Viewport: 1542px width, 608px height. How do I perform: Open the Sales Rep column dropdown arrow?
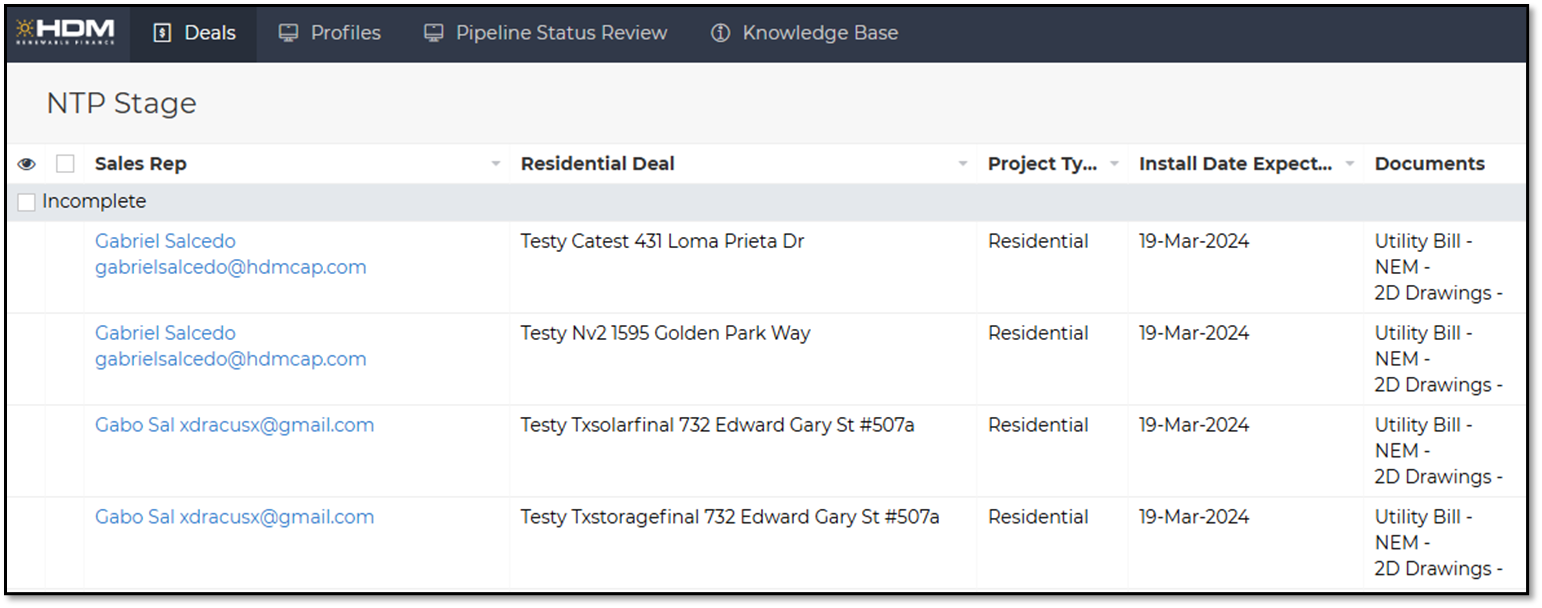496,164
